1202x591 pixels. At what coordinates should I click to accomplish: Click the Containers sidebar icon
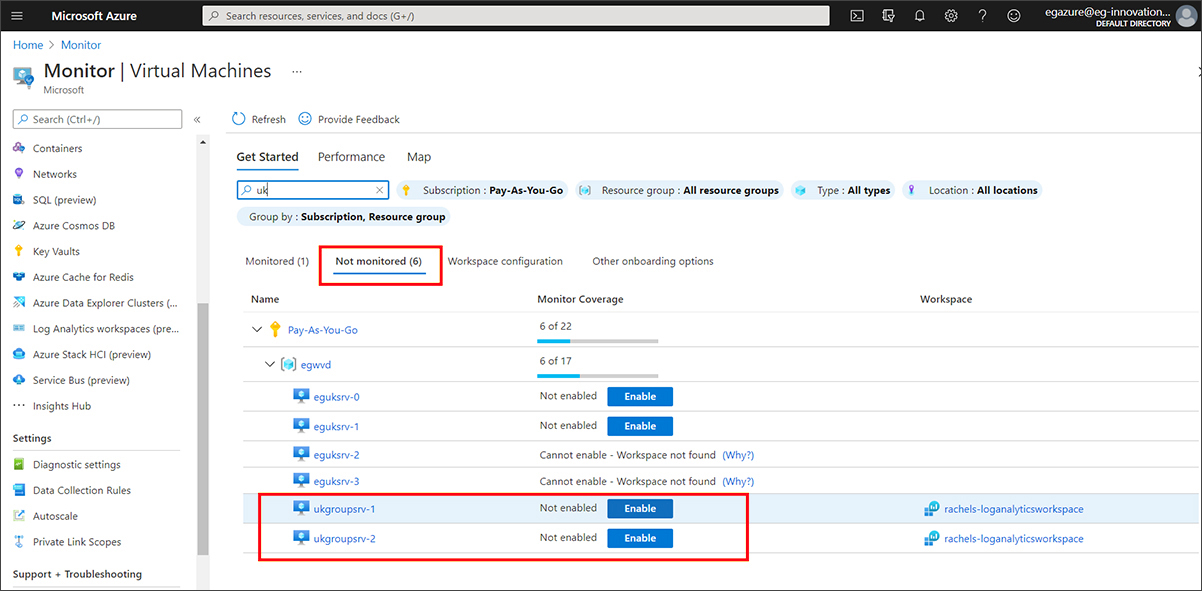[x=19, y=148]
